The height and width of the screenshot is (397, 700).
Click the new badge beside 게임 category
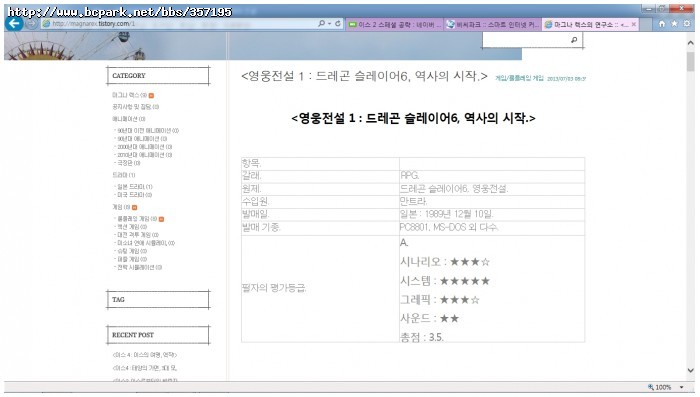pos(134,208)
